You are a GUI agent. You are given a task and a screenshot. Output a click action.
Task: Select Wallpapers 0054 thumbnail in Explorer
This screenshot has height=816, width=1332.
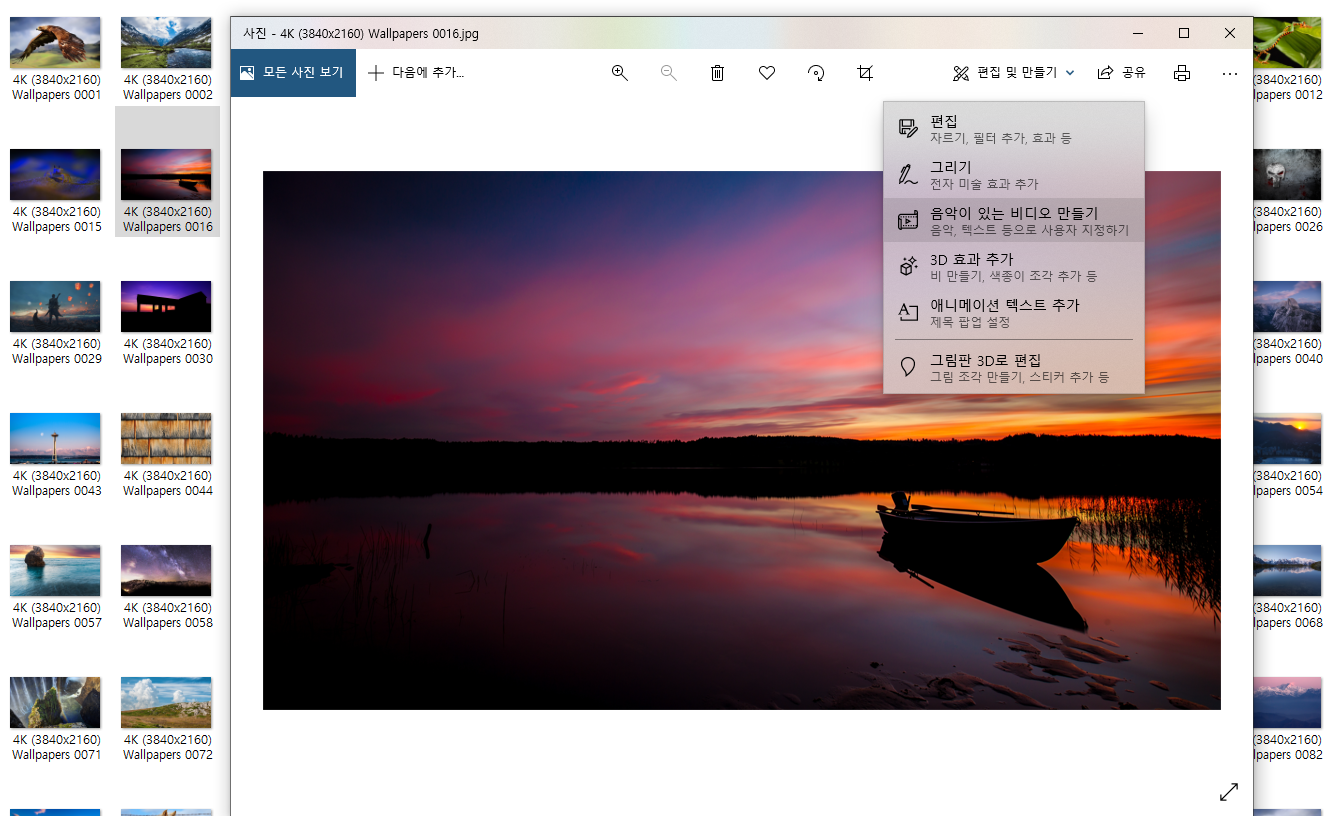pos(1288,438)
